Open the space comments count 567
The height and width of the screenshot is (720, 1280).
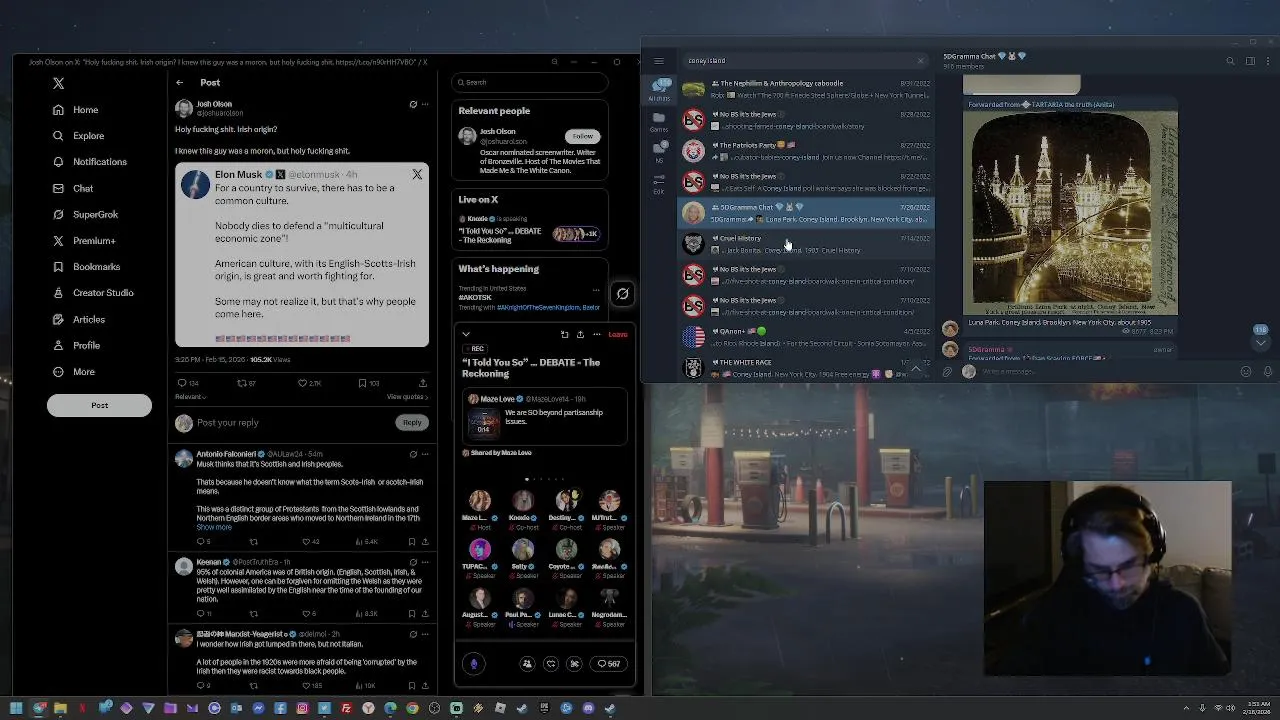point(609,664)
